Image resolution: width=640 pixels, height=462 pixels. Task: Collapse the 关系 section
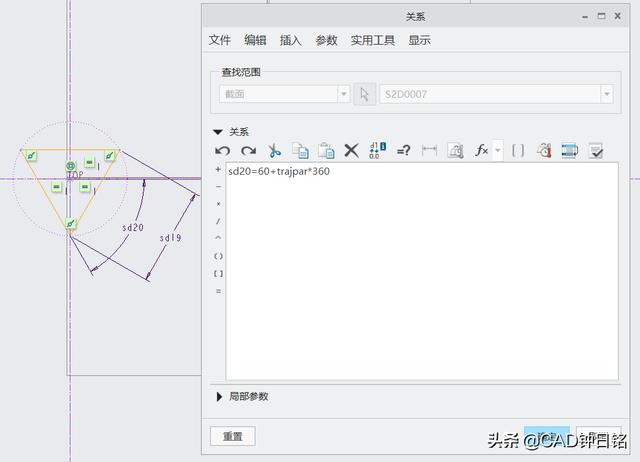click(x=218, y=132)
